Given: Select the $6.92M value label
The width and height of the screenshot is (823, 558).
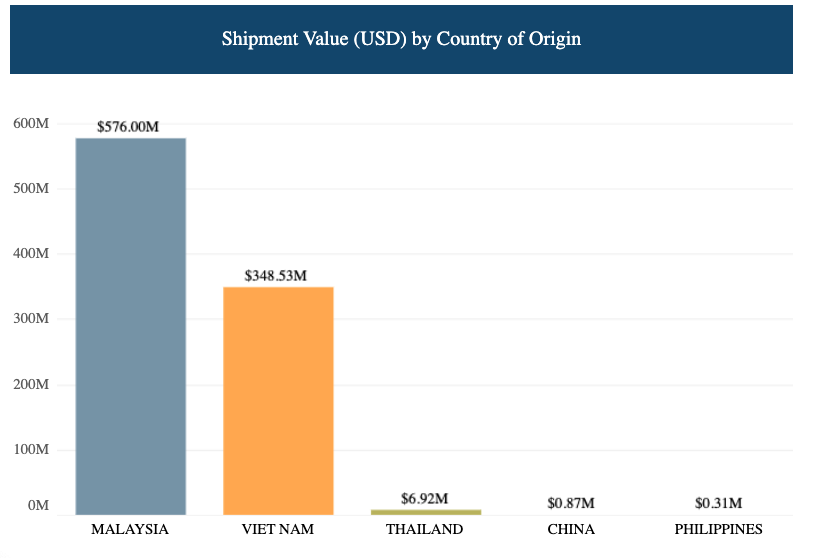Looking at the screenshot, I should tap(425, 498).
